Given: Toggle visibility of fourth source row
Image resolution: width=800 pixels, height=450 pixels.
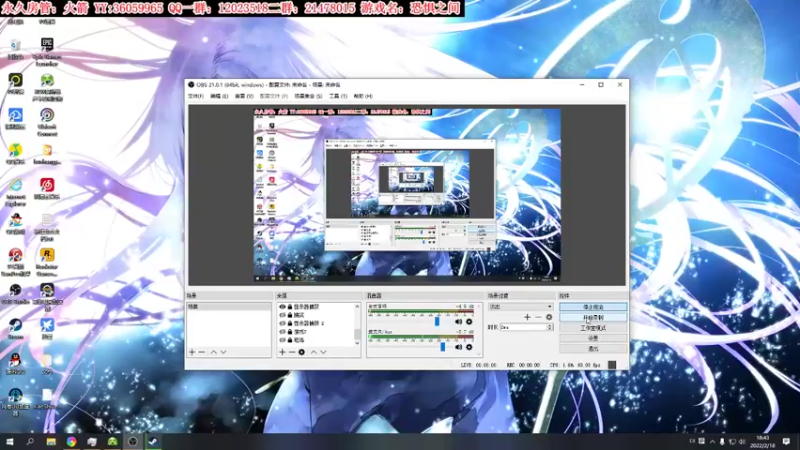Looking at the screenshot, I should pos(282,331).
